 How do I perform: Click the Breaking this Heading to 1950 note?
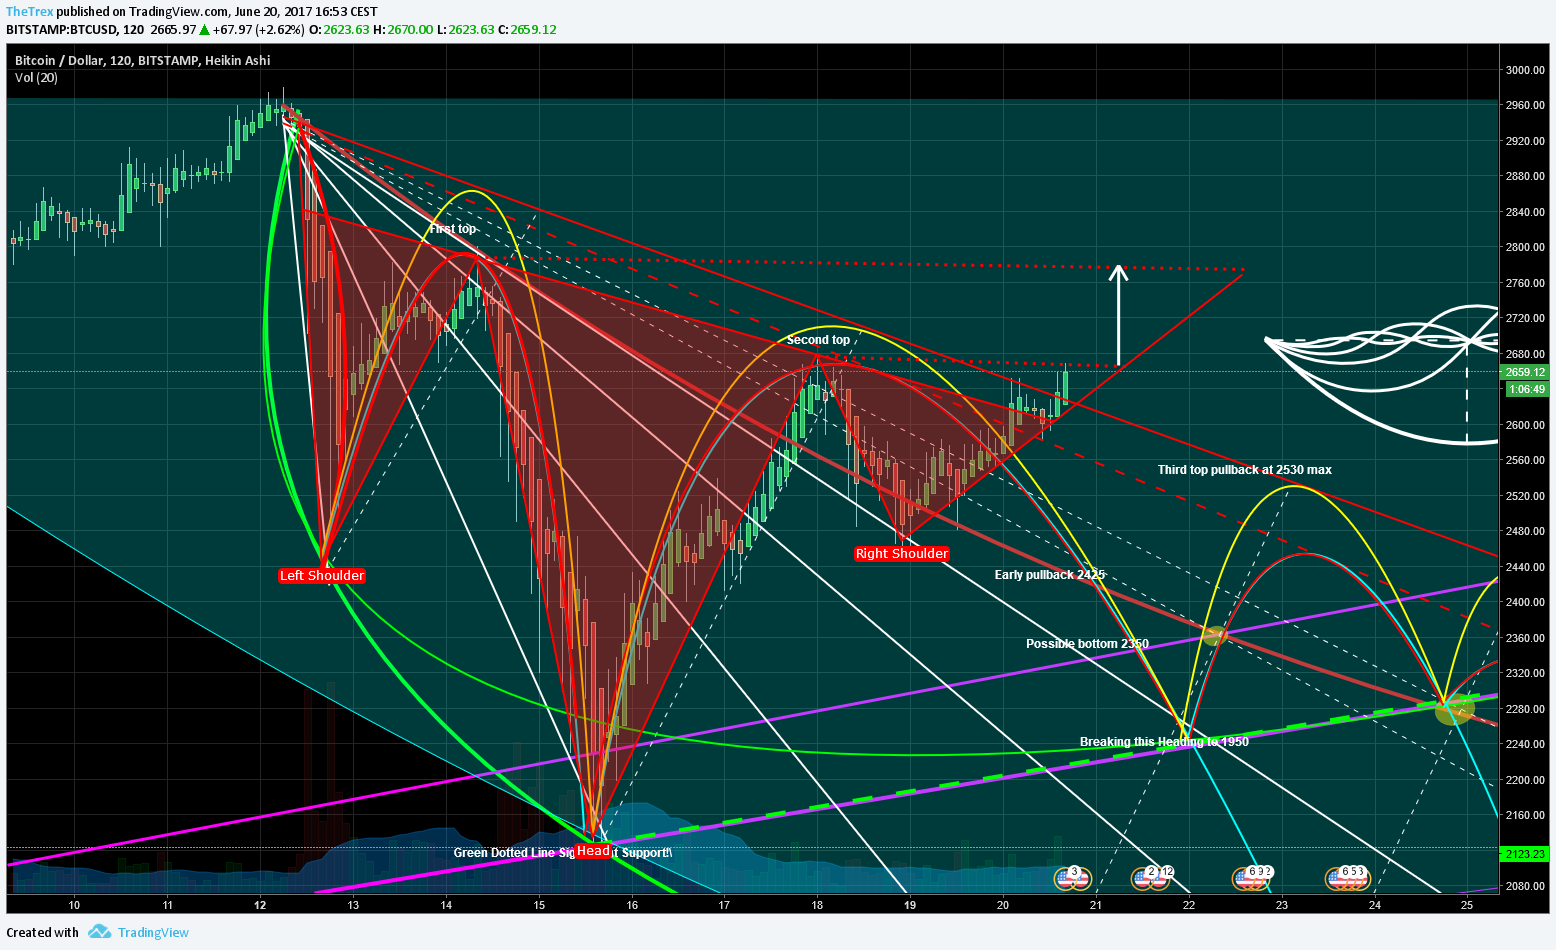[x=1164, y=742]
